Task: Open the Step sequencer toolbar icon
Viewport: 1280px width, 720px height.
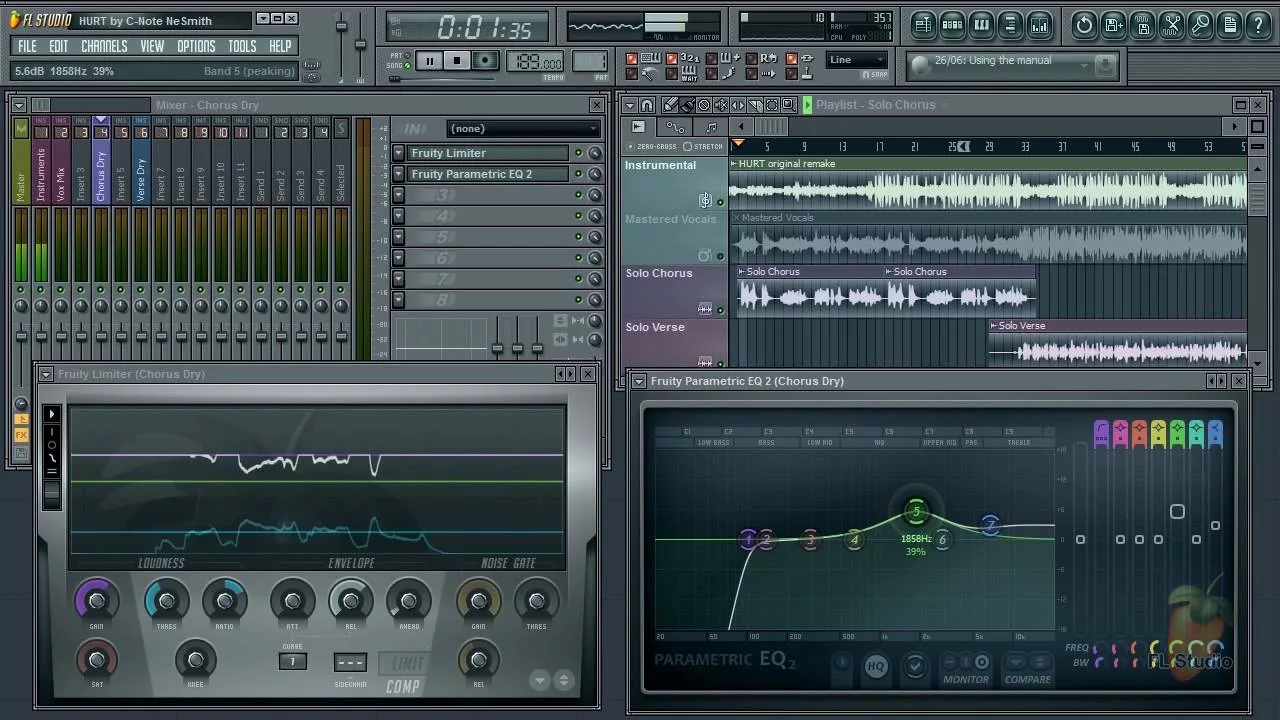Action: 952,25
